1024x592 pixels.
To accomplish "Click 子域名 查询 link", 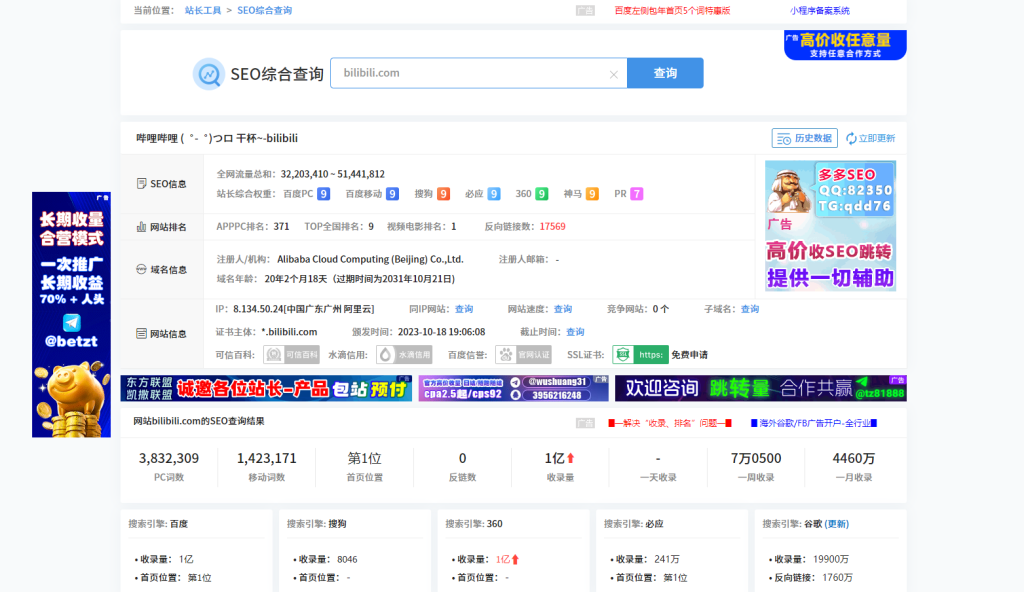I will (750, 308).
